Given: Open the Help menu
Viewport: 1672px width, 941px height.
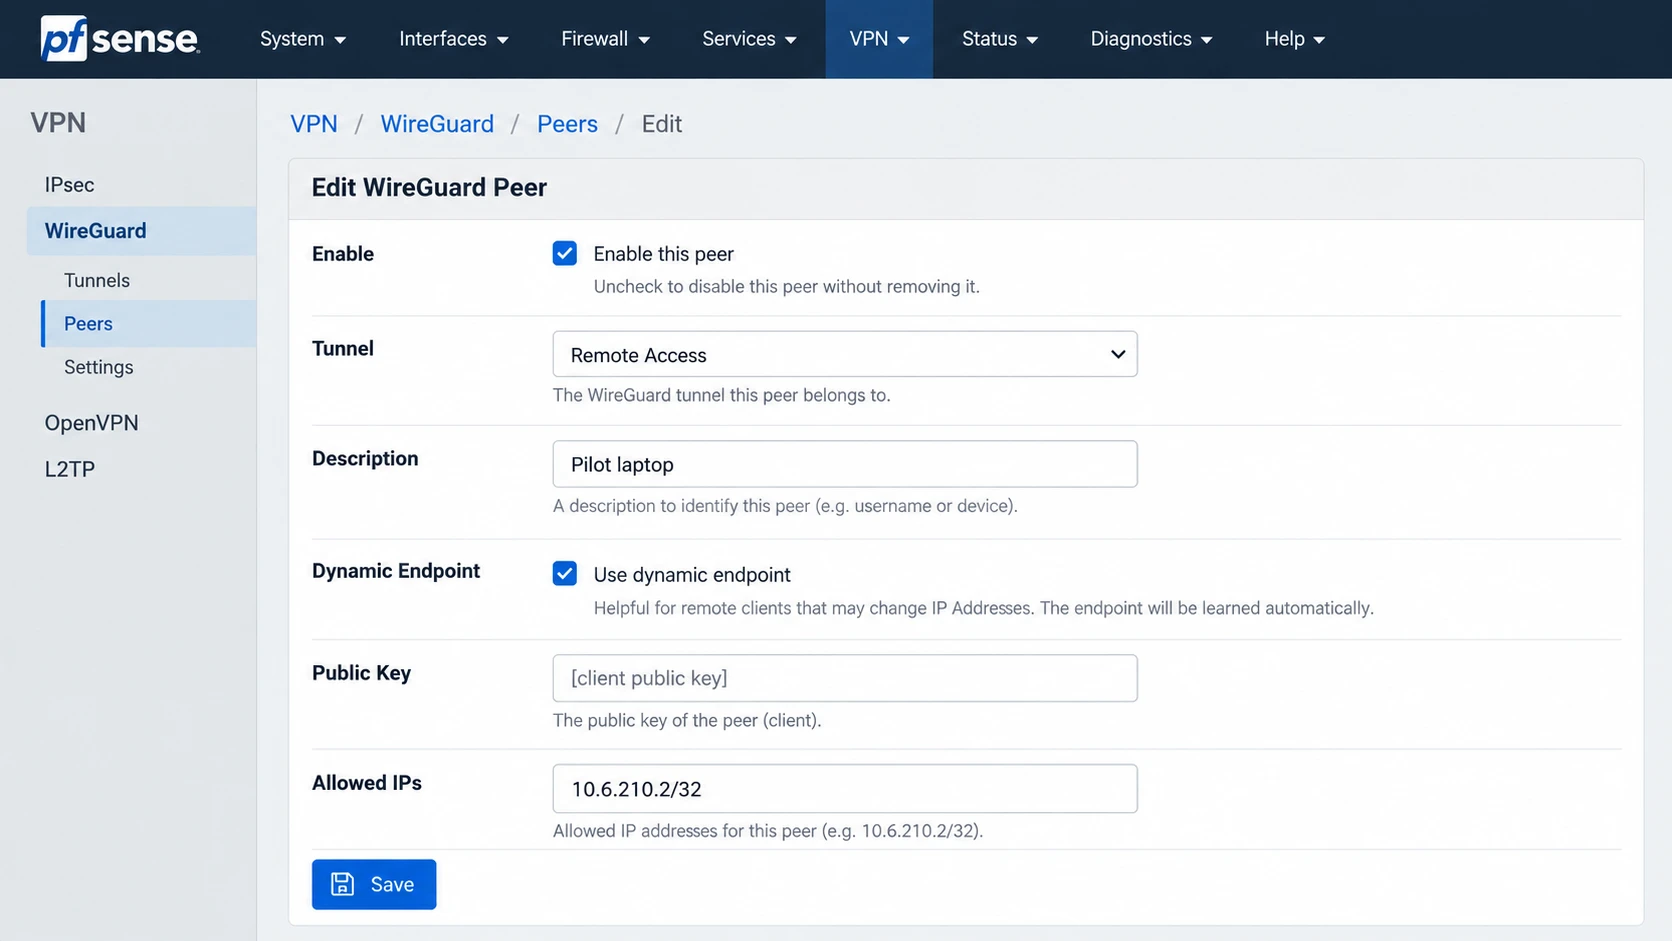Looking at the screenshot, I should (x=1295, y=39).
